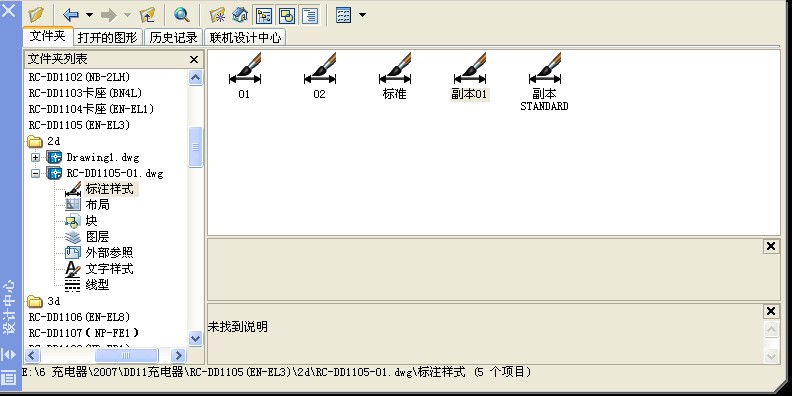Screen dimensions: 792x396
Task: Toggle the Tree View button
Action: point(264,15)
